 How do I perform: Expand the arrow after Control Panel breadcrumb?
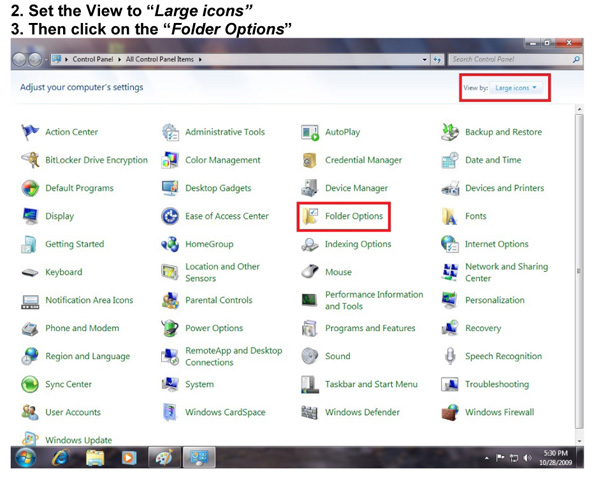coord(120,60)
